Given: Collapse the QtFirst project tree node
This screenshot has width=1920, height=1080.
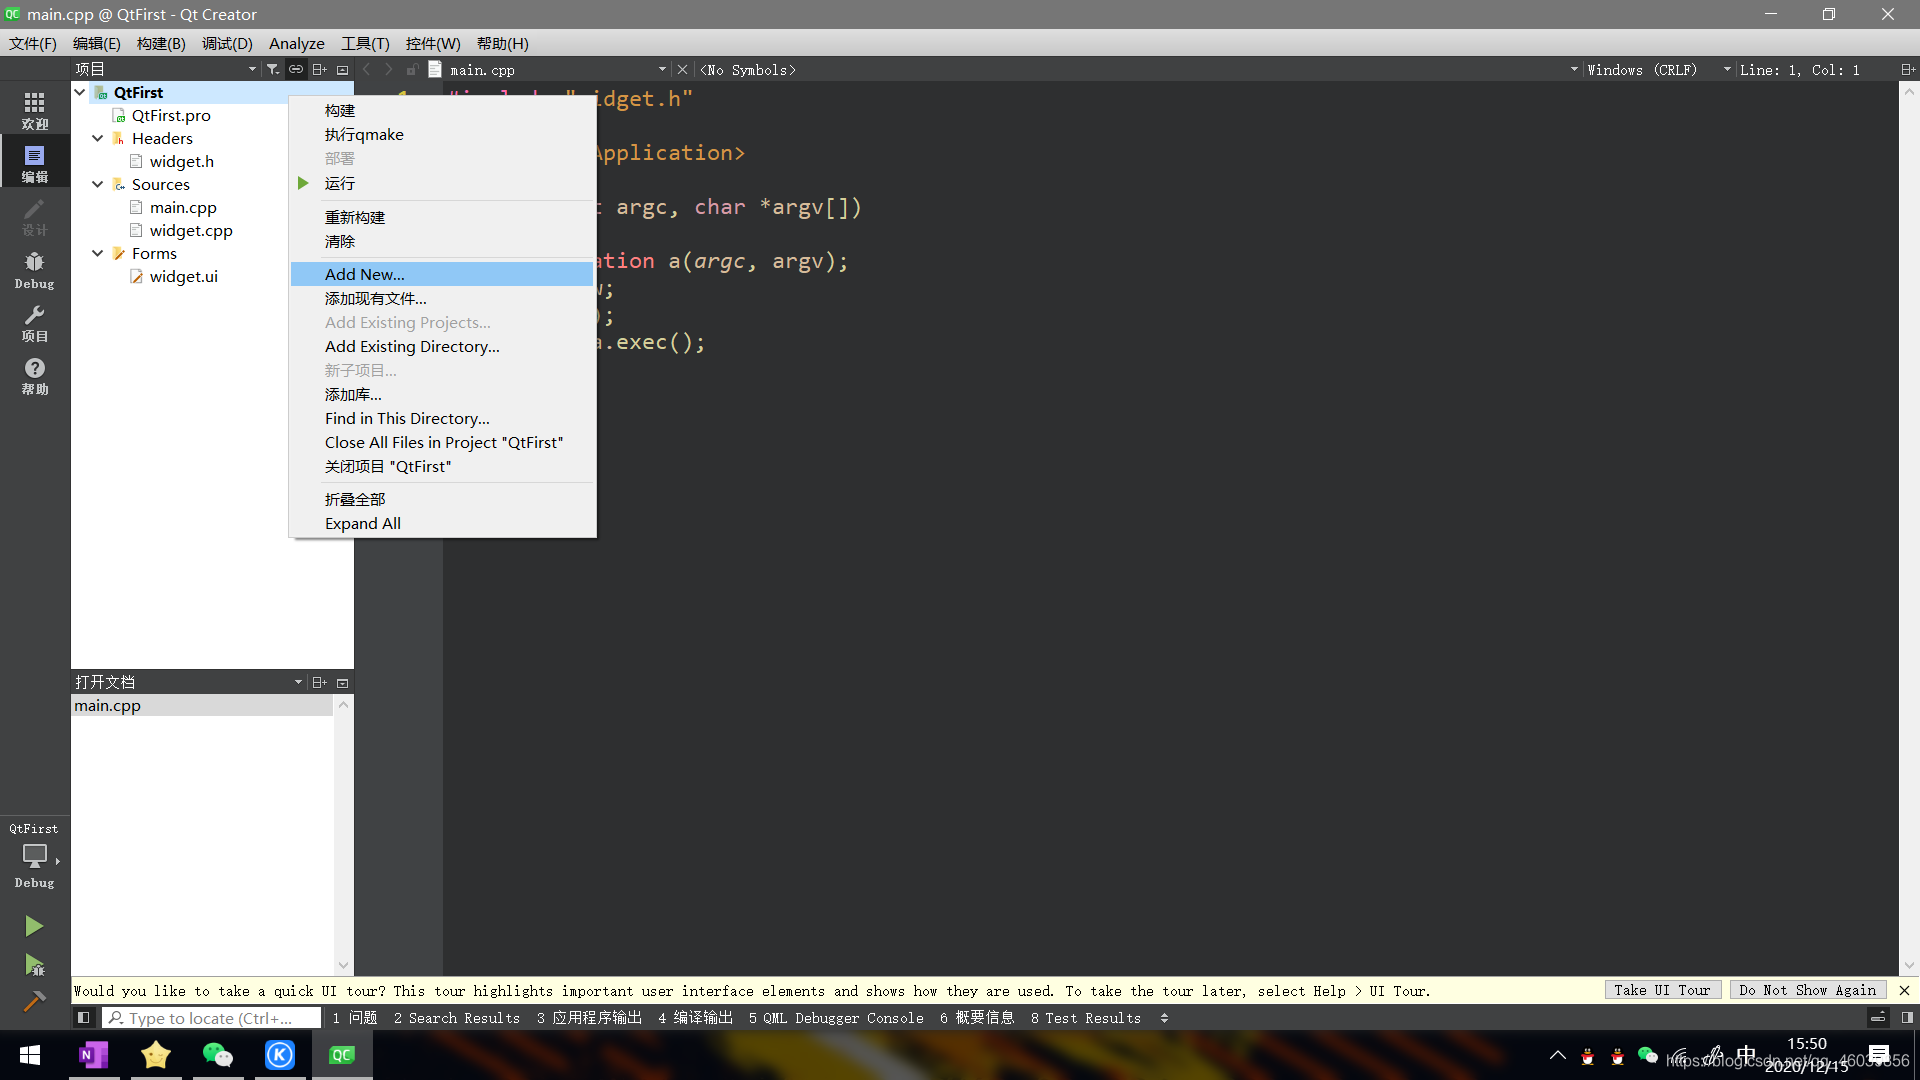Looking at the screenshot, I should pos(80,92).
